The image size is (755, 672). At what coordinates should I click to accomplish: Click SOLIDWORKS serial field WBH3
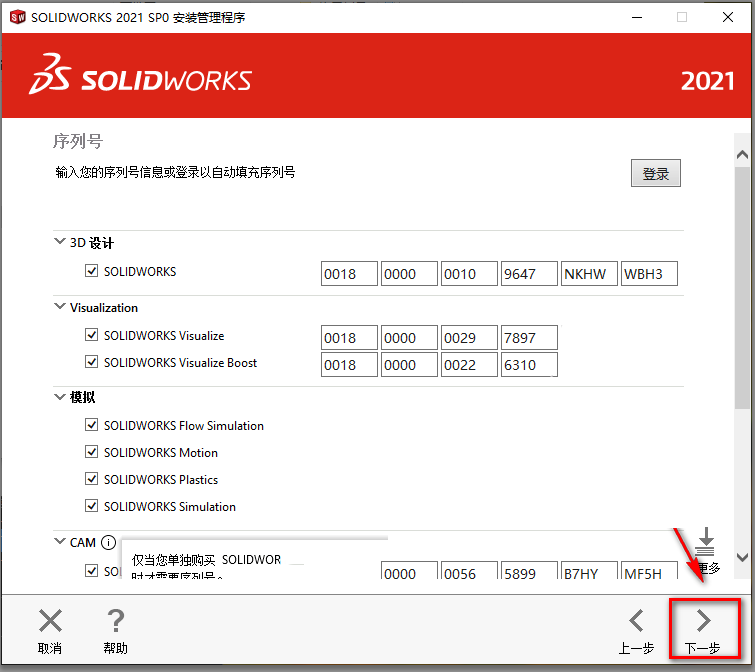pos(649,273)
